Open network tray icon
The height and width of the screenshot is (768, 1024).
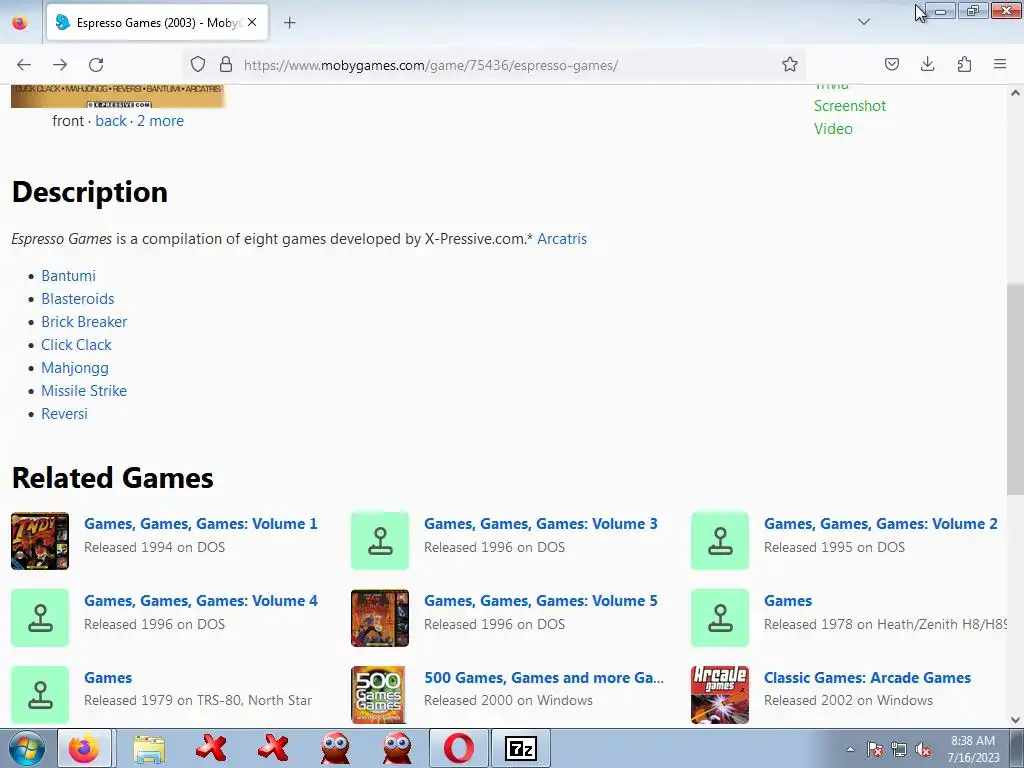click(x=899, y=750)
